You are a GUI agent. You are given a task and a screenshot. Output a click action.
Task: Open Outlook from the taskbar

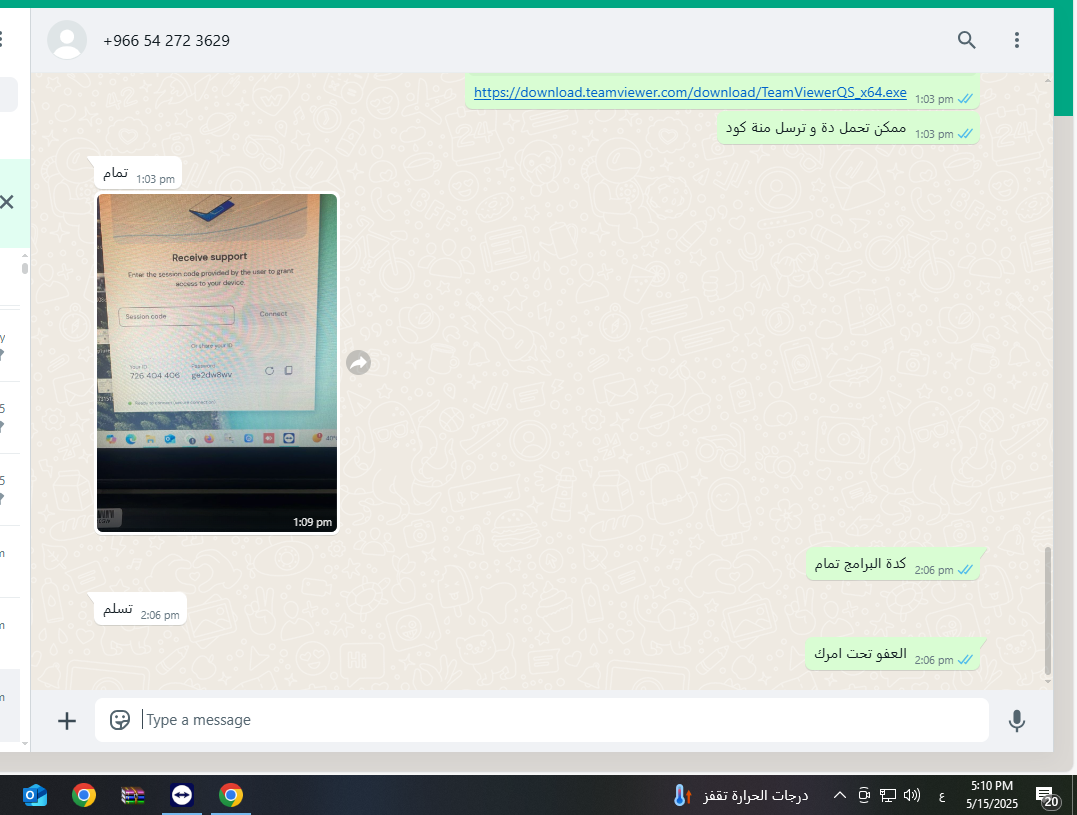coord(35,795)
